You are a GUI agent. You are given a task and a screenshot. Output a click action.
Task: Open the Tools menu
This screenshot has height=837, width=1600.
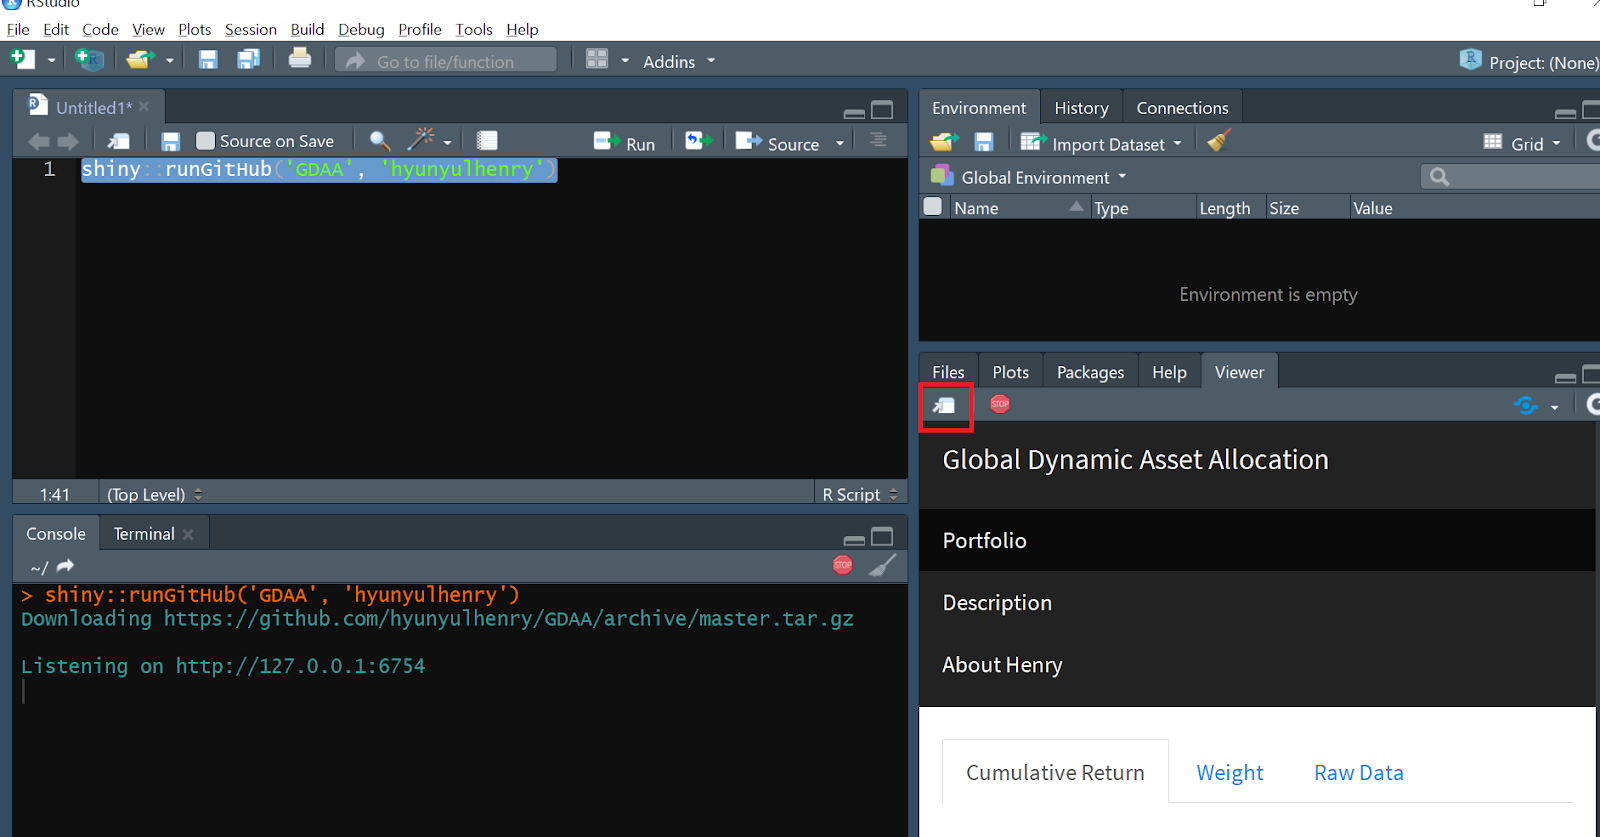tap(474, 29)
